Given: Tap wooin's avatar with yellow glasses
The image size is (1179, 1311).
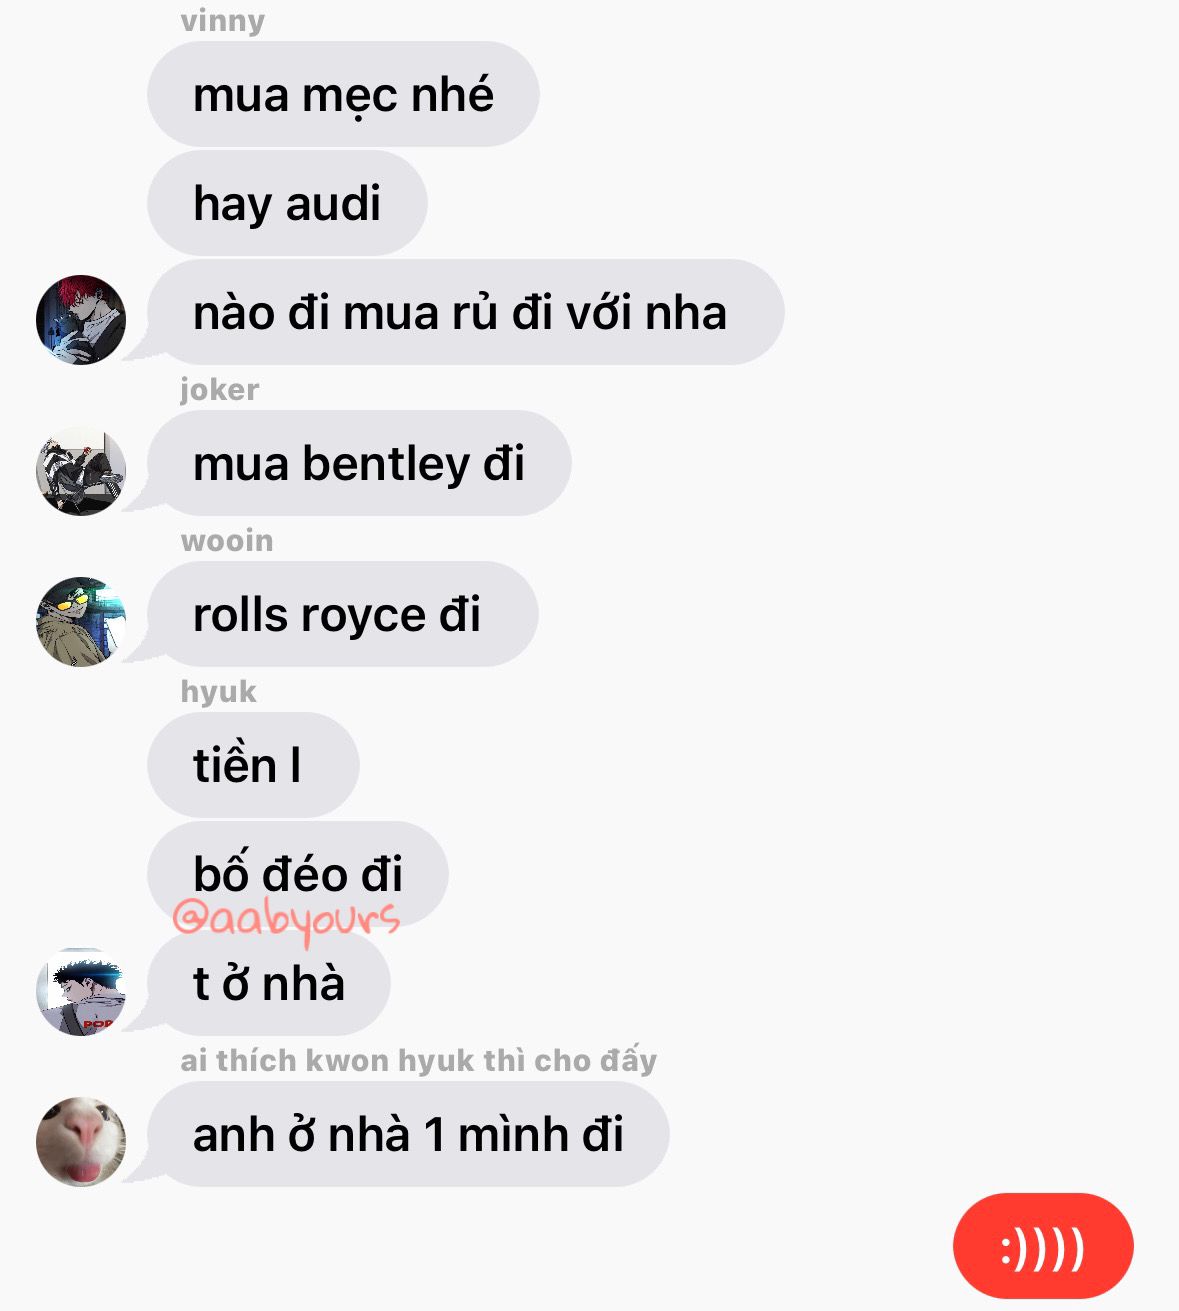Looking at the screenshot, I should pyautogui.click(x=81, y=622).
